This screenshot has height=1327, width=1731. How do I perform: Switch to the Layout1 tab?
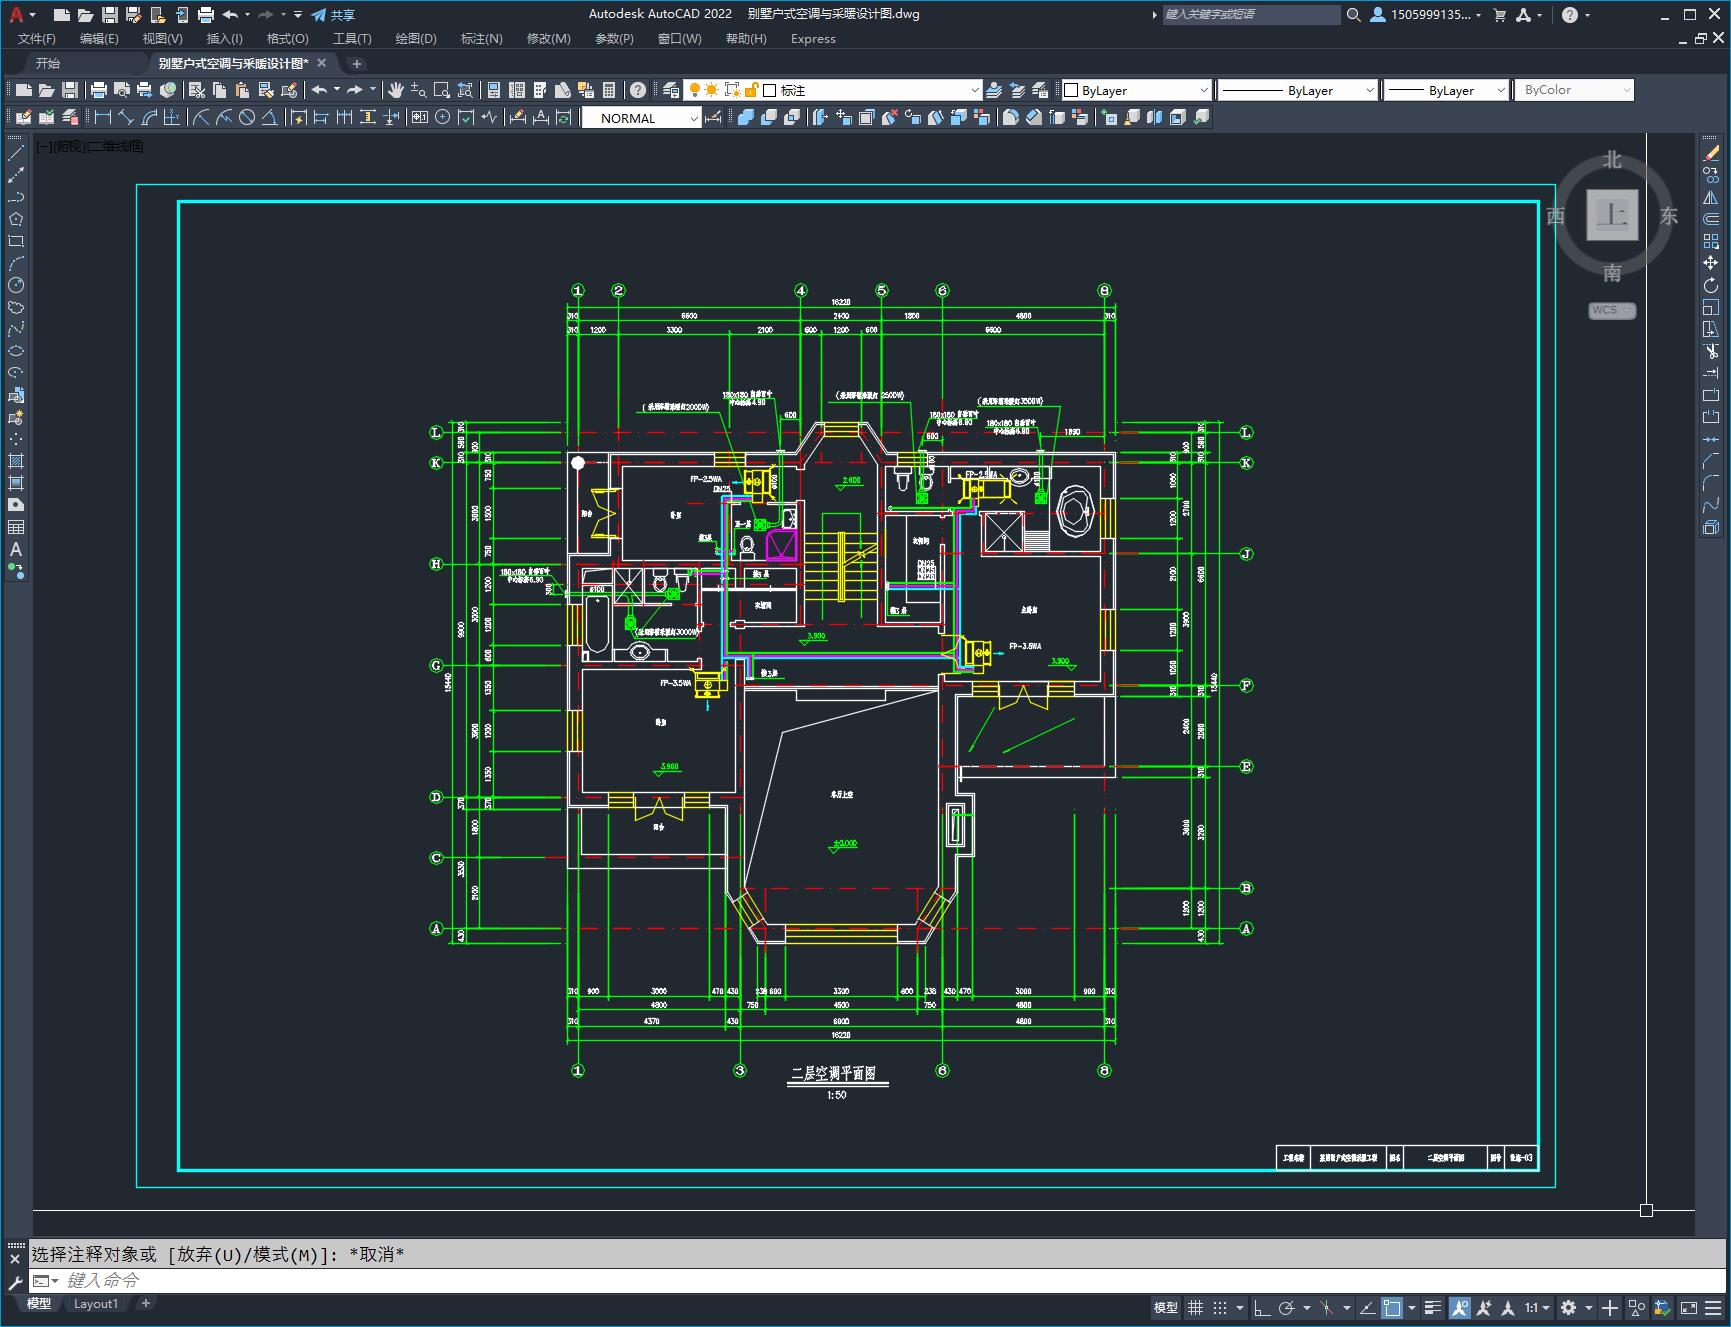(x=96, y=1303)
